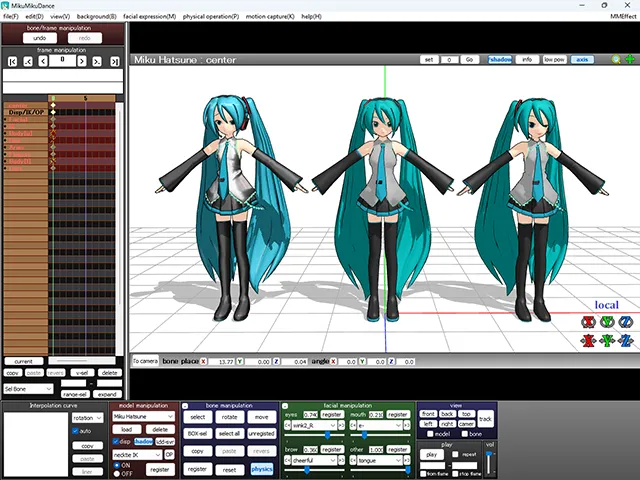Viewport: 640px width, 480px height.
Task: Open the tongue other-morph dropdown
Action: click(380, 460)
